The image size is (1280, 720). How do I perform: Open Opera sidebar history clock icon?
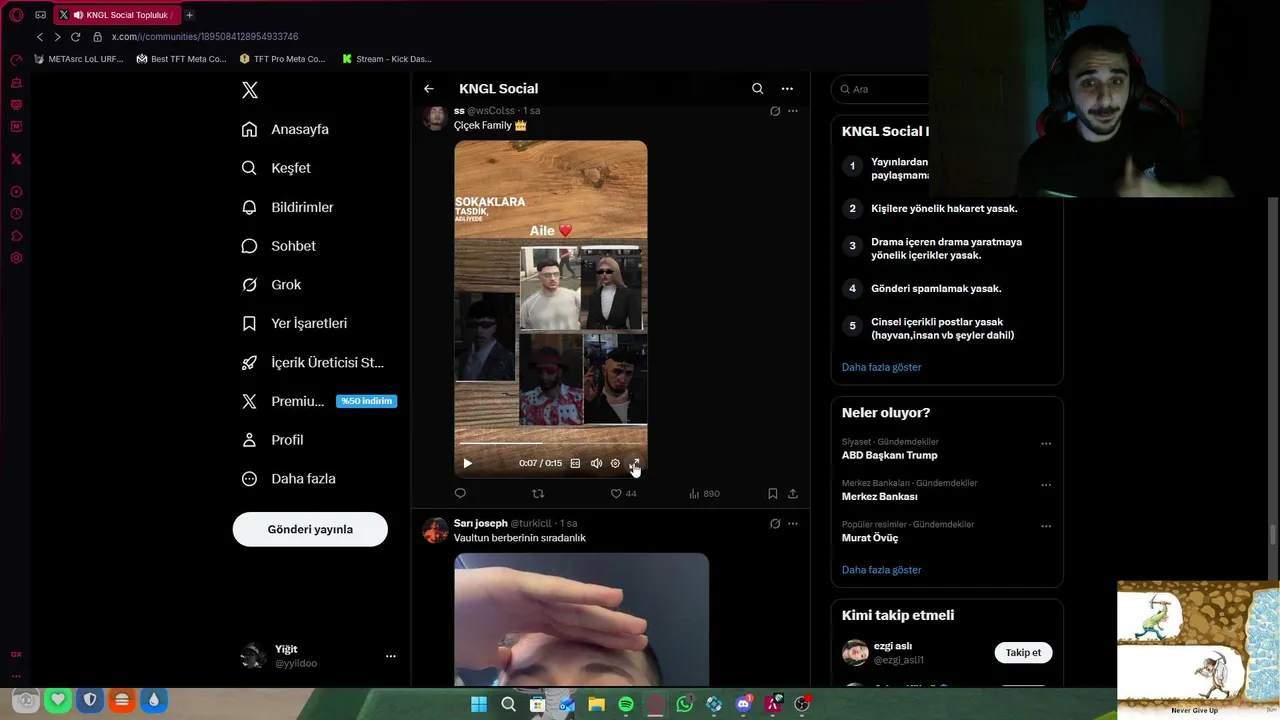(x=16, y=214)
